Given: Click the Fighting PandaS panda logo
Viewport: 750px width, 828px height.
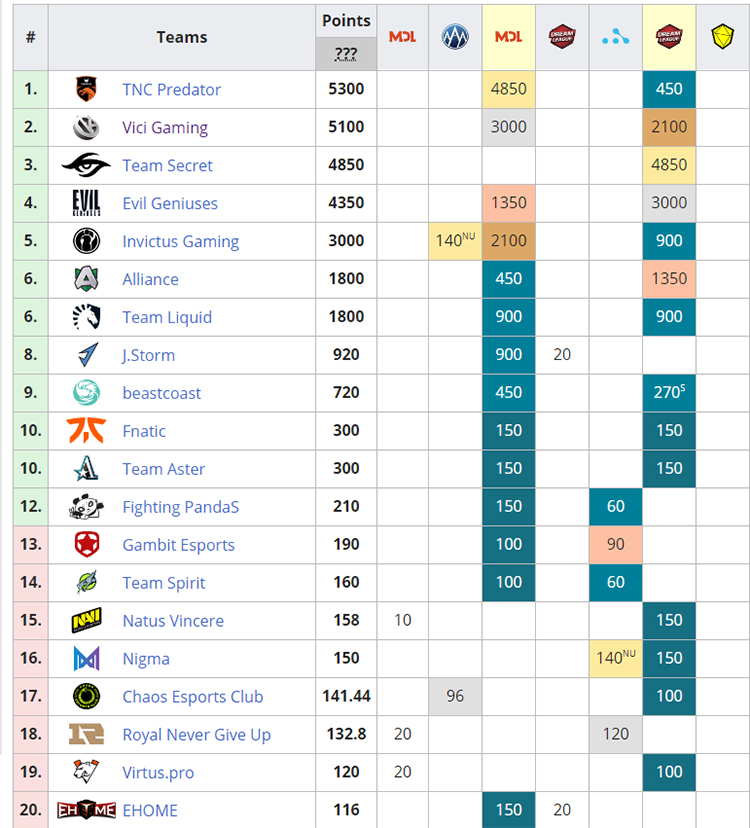Looking at the screenshot, I should click(x=86, y=507).
